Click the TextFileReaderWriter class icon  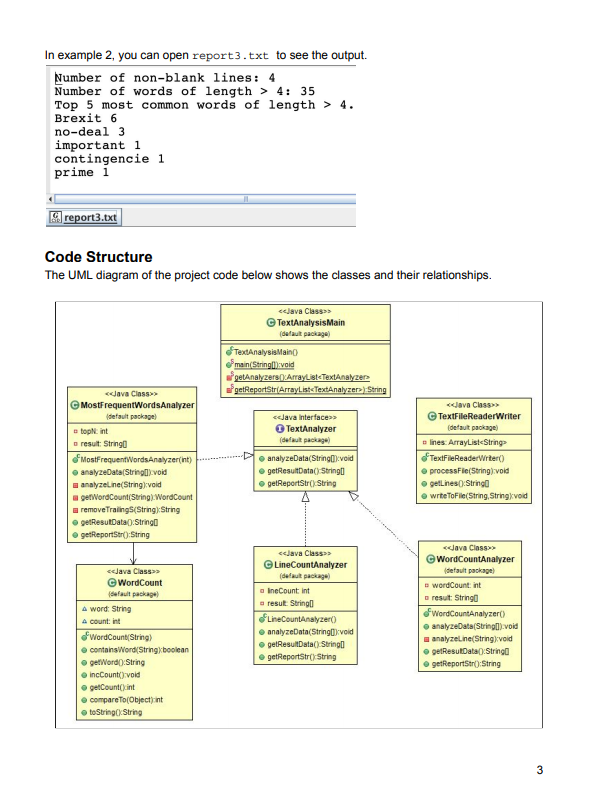point(432,416)
